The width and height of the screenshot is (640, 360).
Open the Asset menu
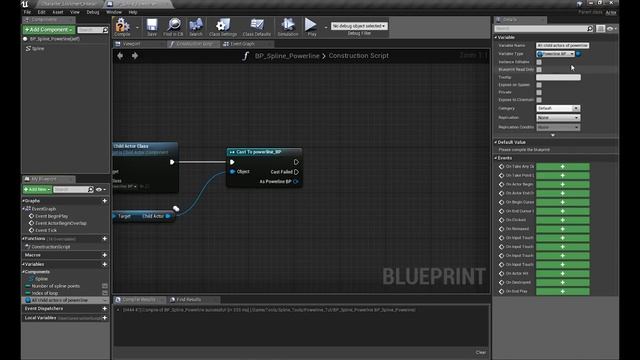tap(58, 12)
